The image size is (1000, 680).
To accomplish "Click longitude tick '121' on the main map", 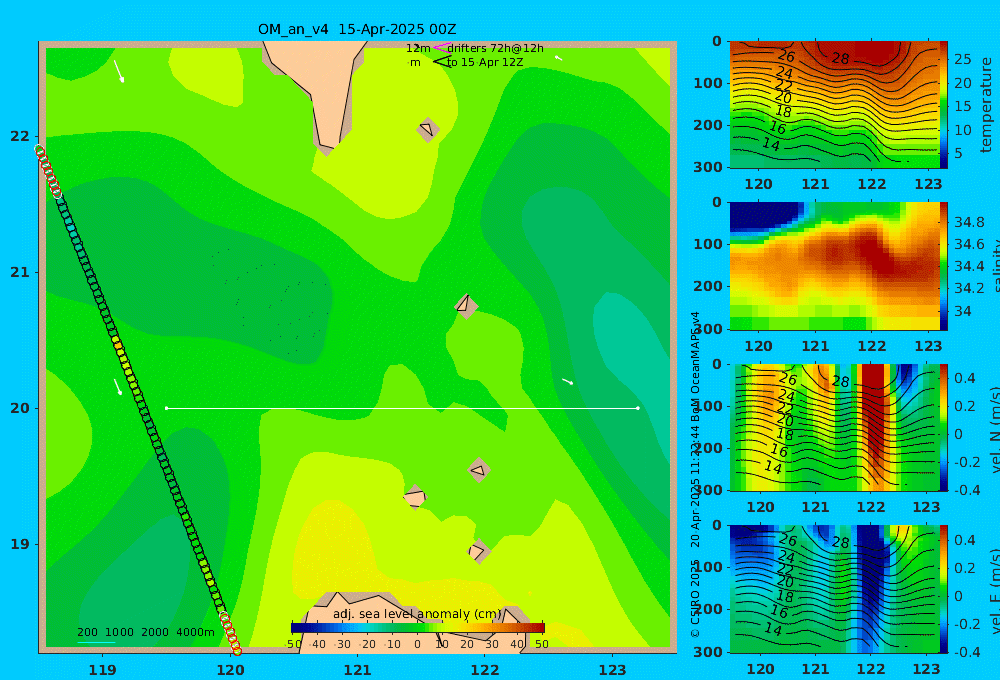I will [357, 670].
